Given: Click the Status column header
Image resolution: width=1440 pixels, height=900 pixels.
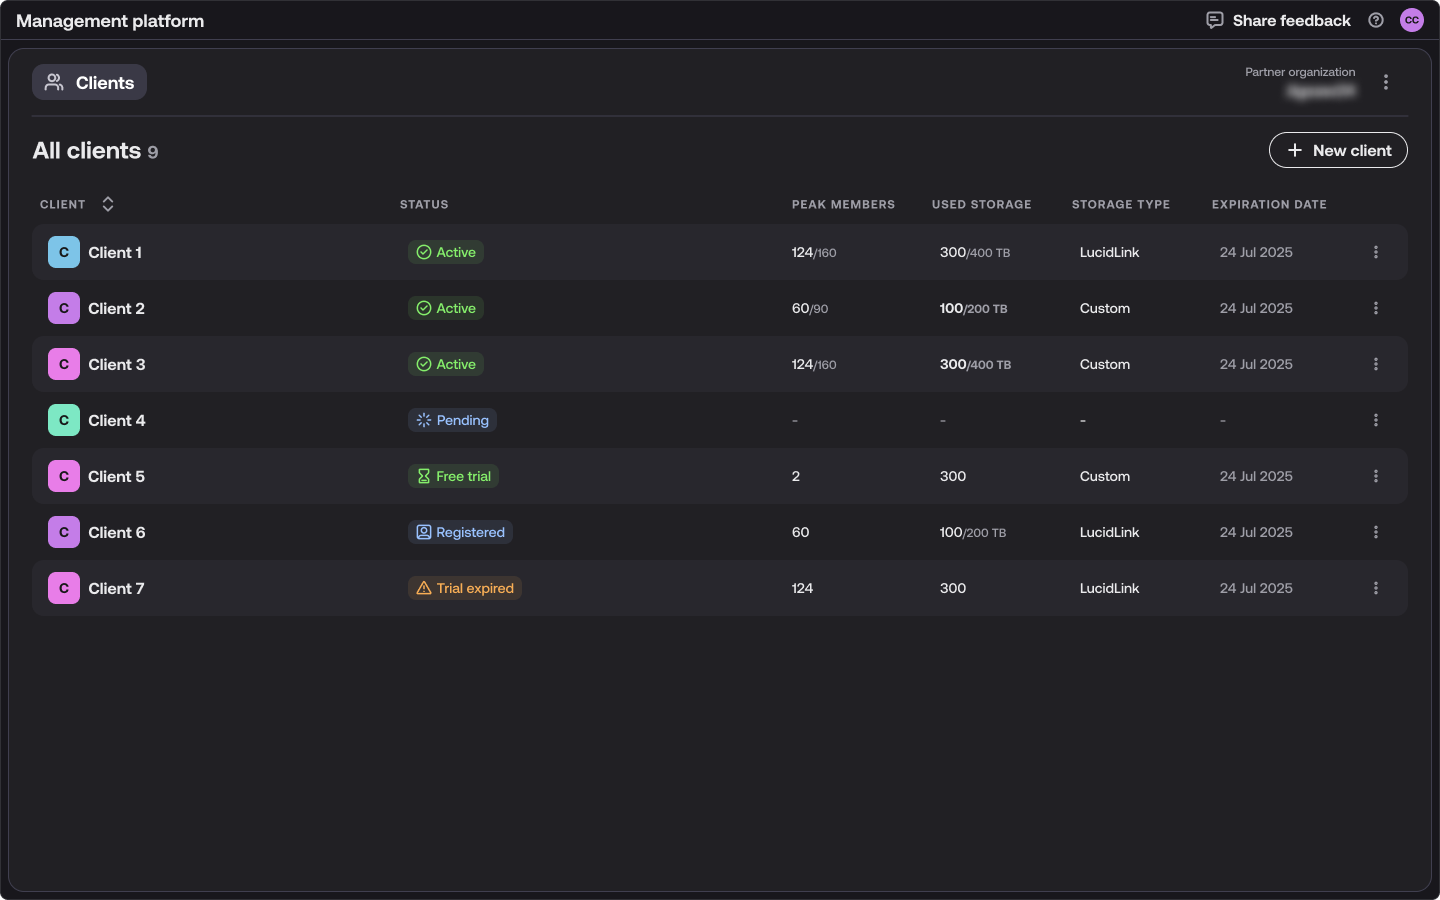Looking at the screenshot, I should [x=424, y=204].
